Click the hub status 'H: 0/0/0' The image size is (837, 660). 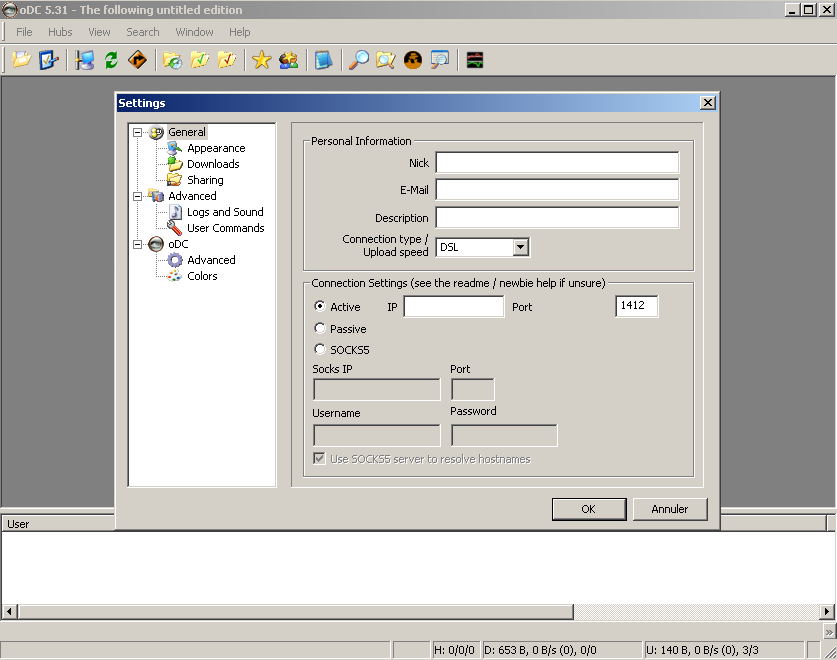(x=454, y=650)
